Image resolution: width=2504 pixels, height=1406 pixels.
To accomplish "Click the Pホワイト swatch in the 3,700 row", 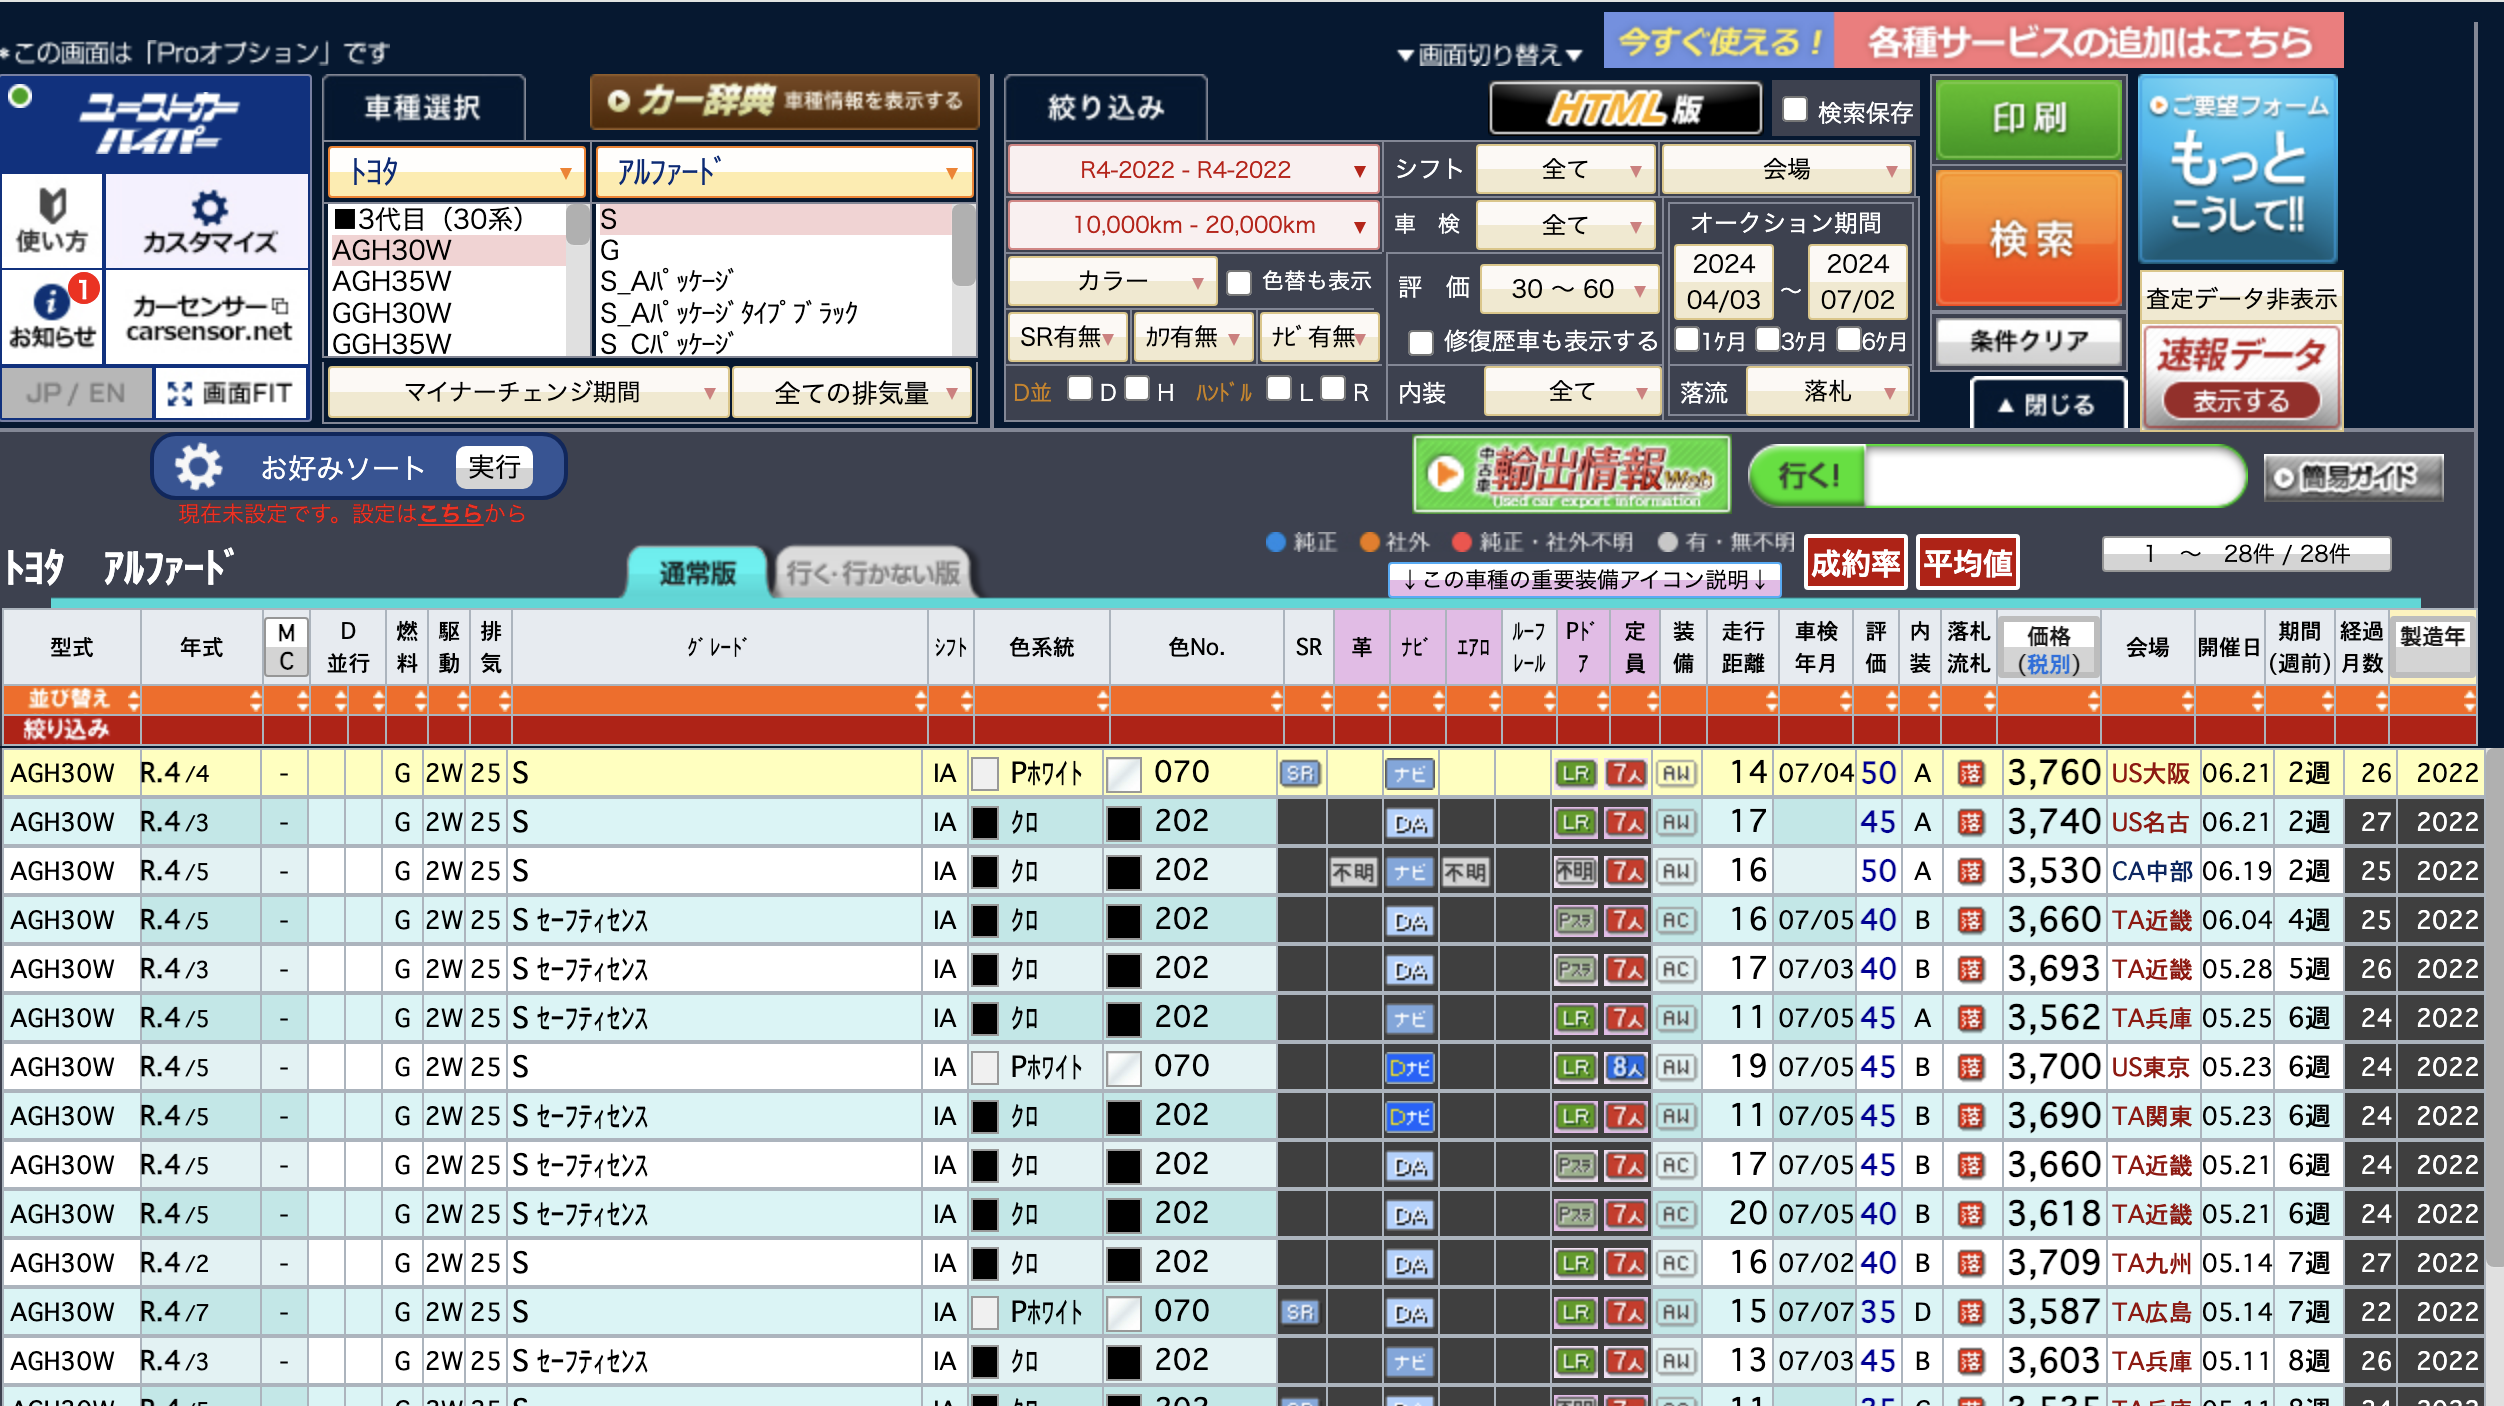I will [x=986, y=1067].
